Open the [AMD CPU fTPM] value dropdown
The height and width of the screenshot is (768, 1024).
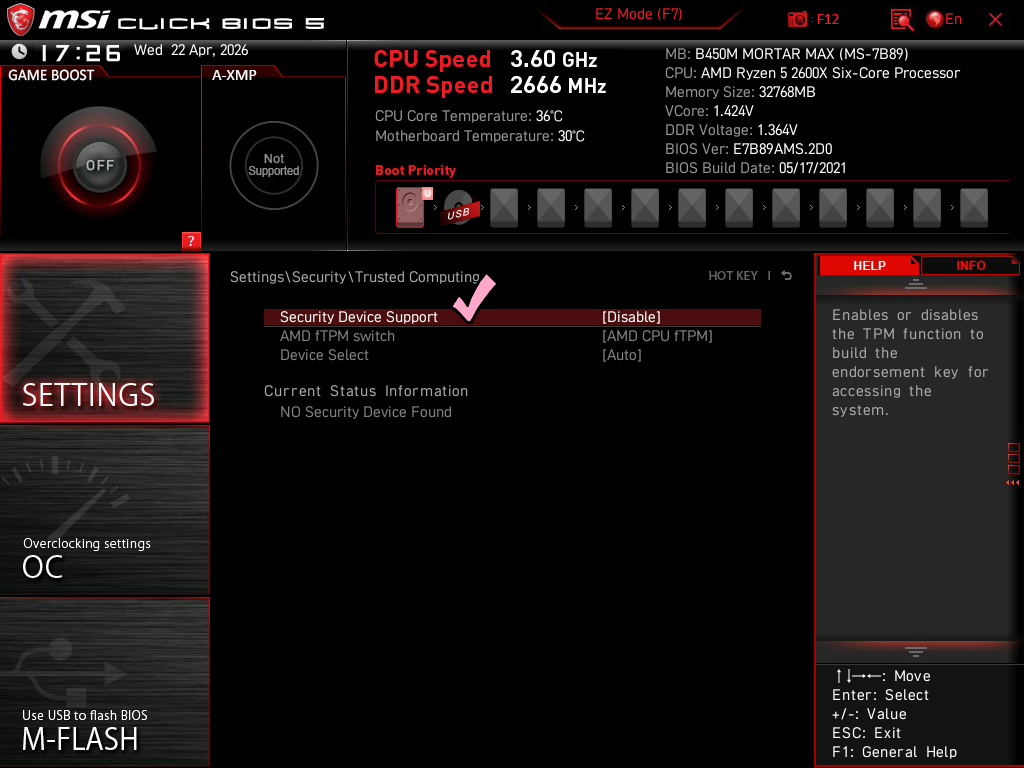coord(657,336)
